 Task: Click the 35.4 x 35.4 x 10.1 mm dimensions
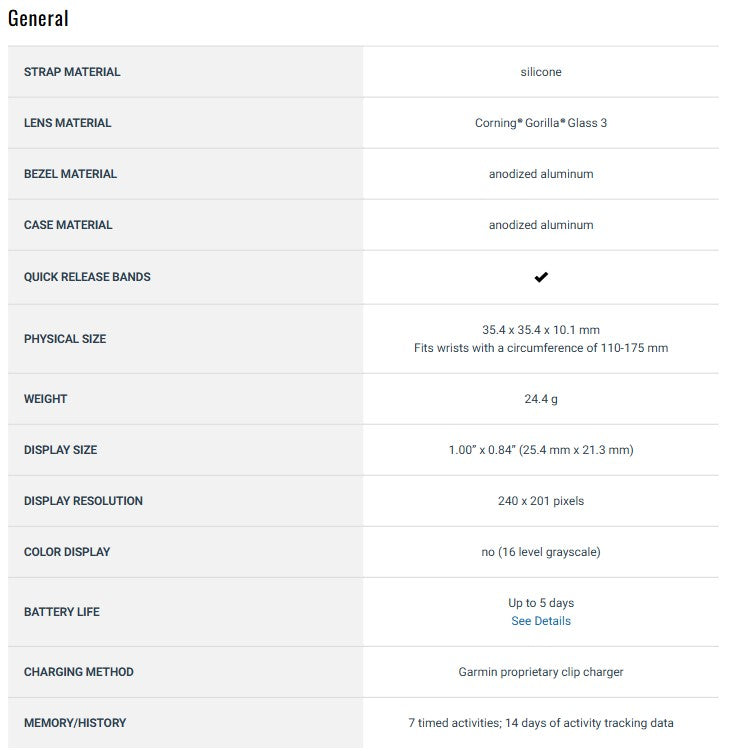click(541, 330)
